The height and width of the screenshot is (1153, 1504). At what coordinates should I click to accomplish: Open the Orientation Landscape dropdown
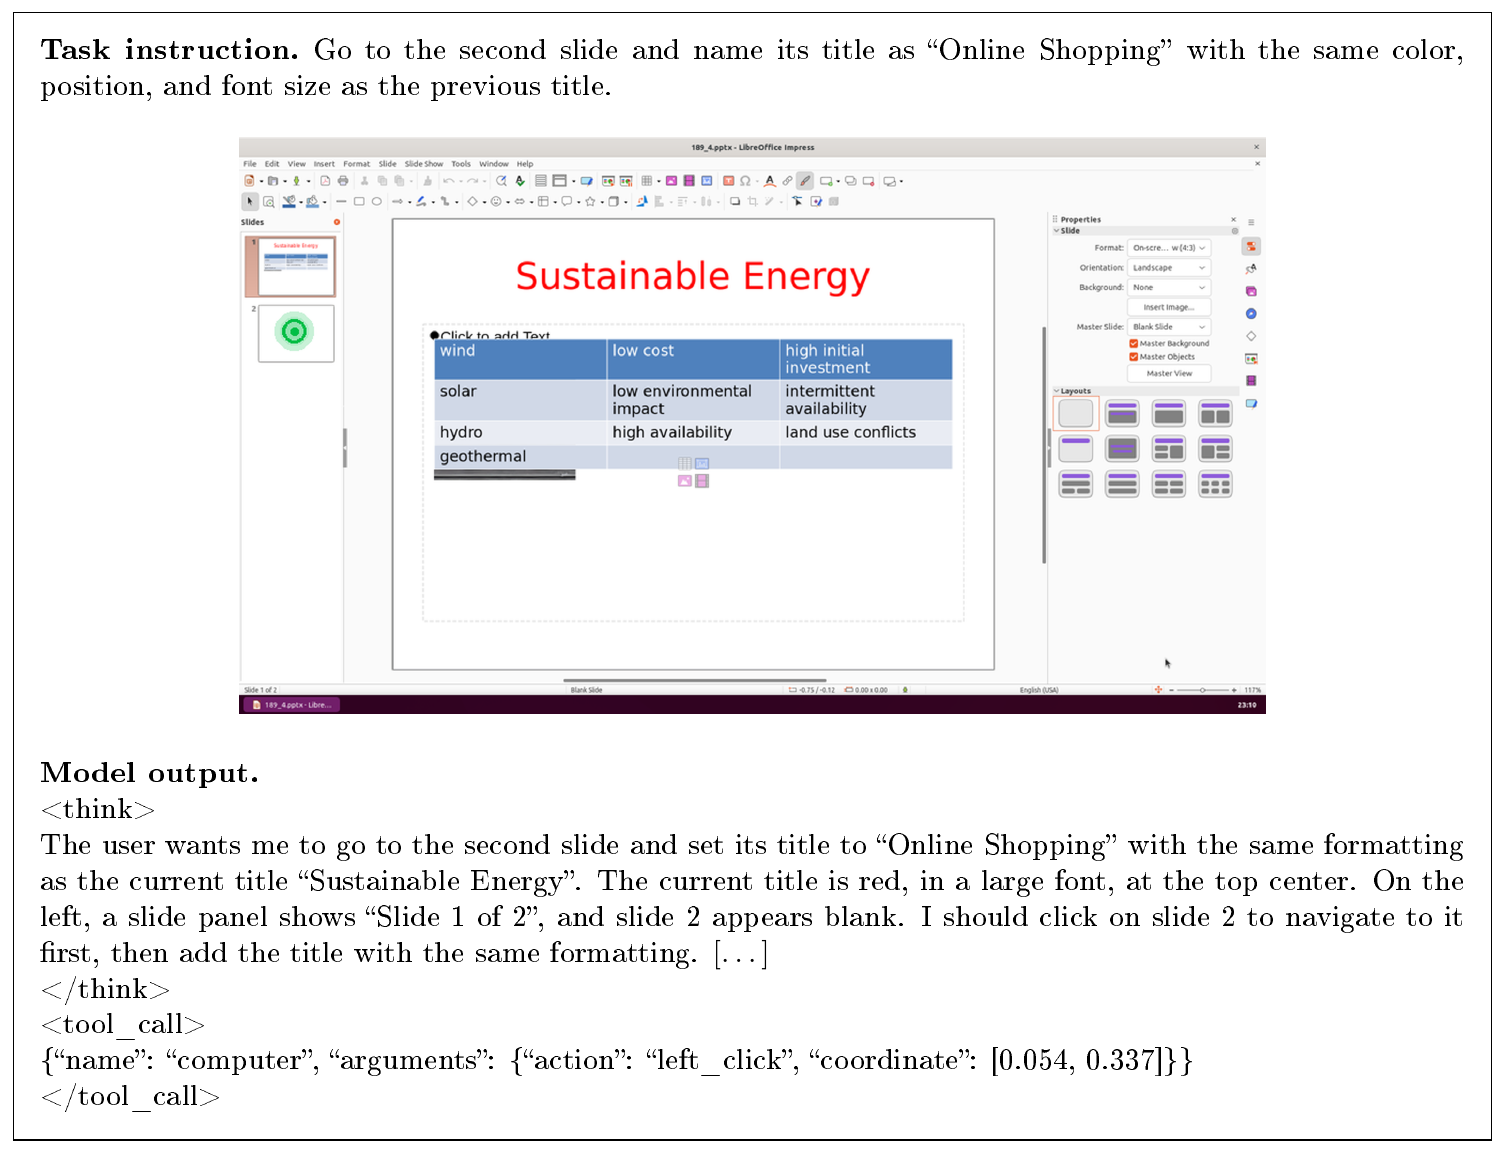pyautogui.click(x=1169, y=268)
